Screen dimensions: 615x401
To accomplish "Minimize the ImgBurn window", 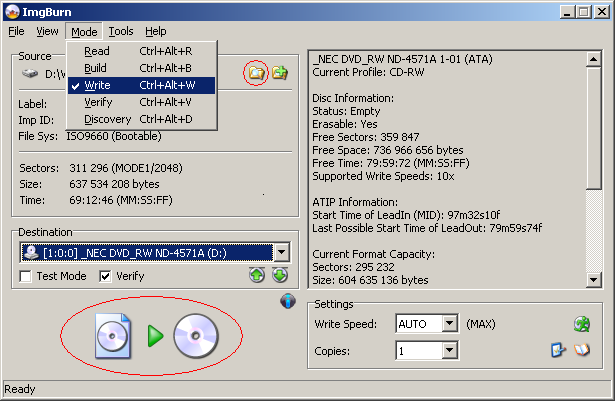I will pos(566,12).
